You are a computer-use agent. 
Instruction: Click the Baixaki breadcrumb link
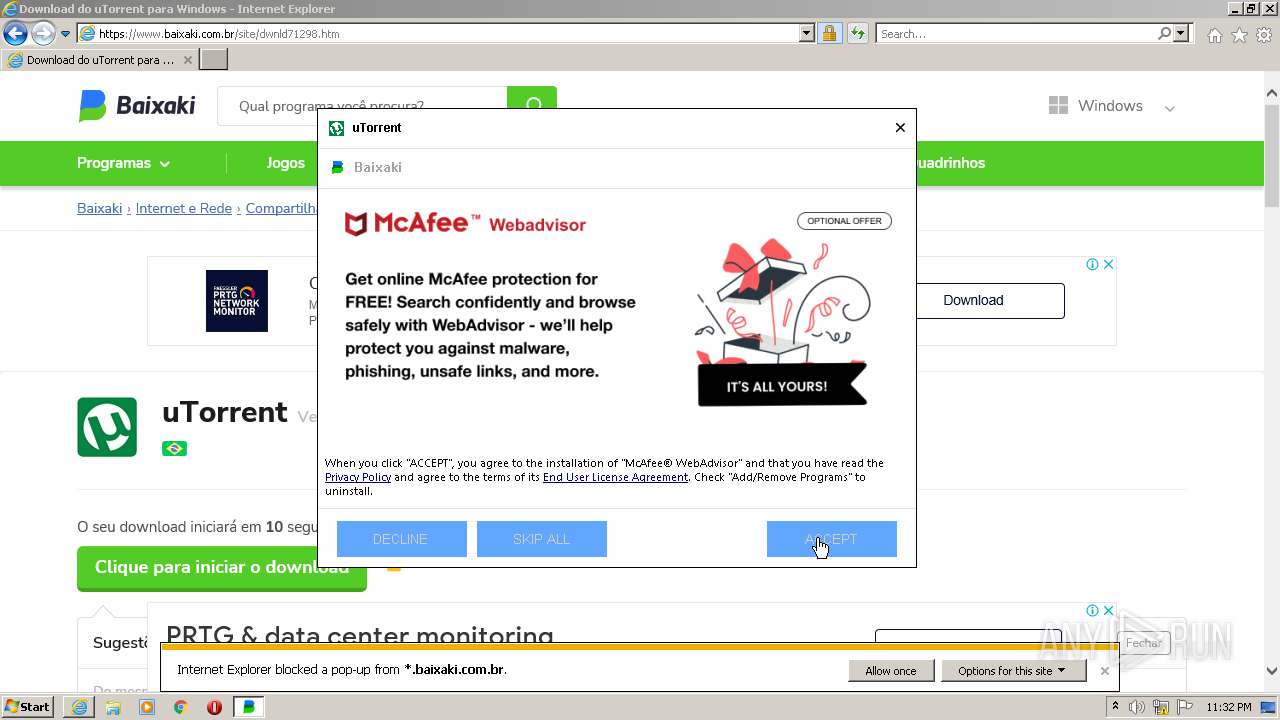tap(99, 208)
